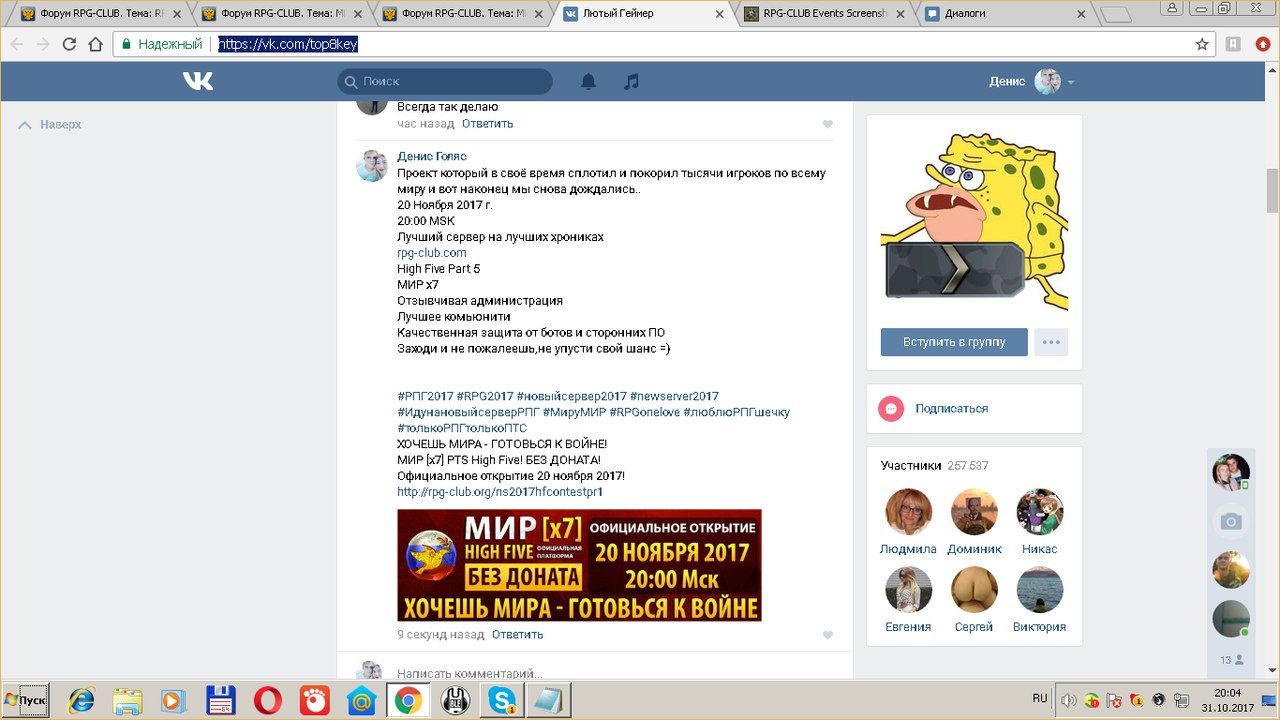Open the browser home page icon

click(x=95, y=44)
